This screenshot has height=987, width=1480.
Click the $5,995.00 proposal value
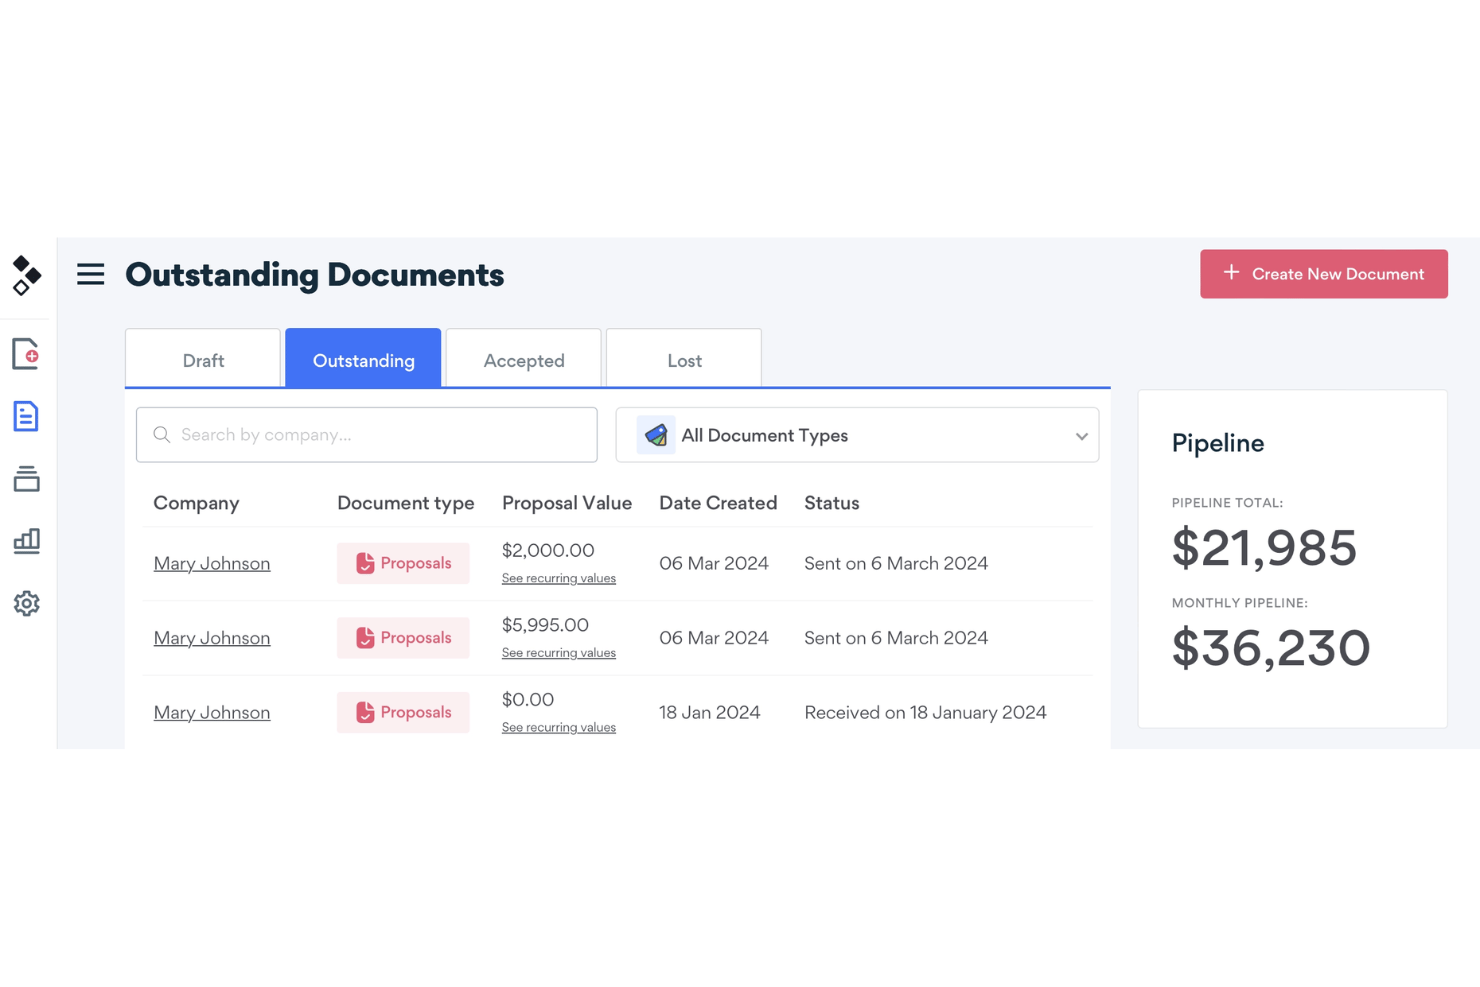pyautogui.click(x=545, y=625)
